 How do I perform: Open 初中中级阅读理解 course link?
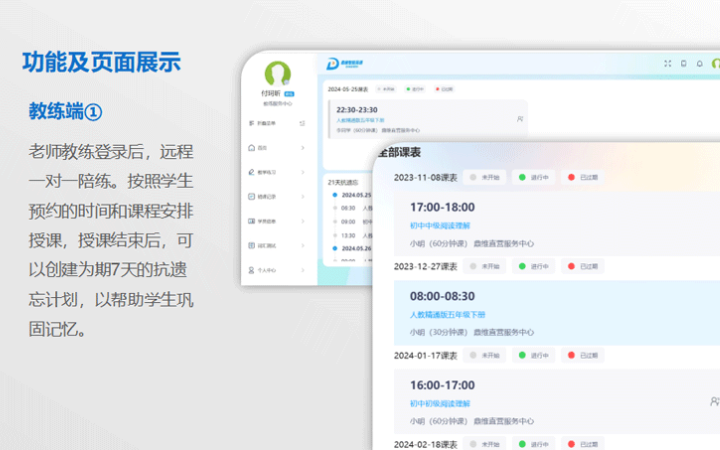(440, 226)
